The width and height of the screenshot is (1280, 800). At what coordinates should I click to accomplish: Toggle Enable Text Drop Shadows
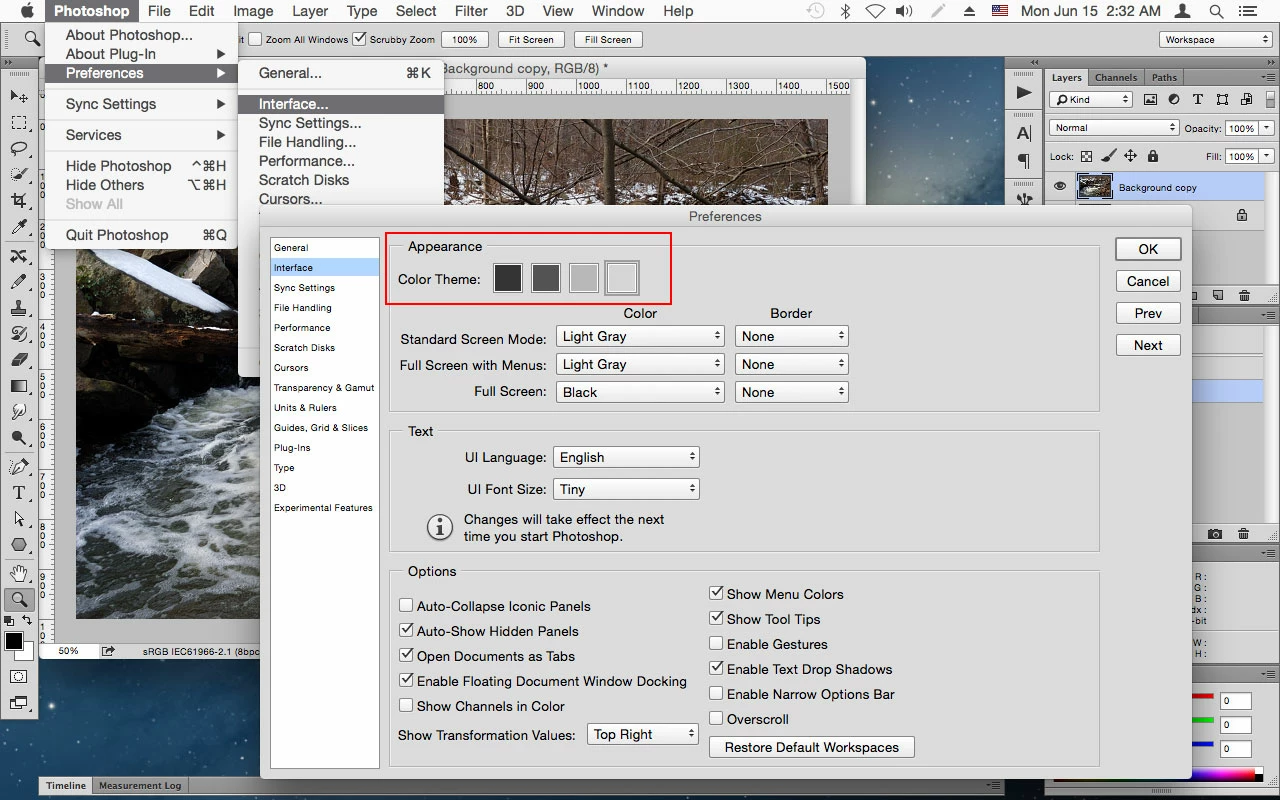click(716, 669)
